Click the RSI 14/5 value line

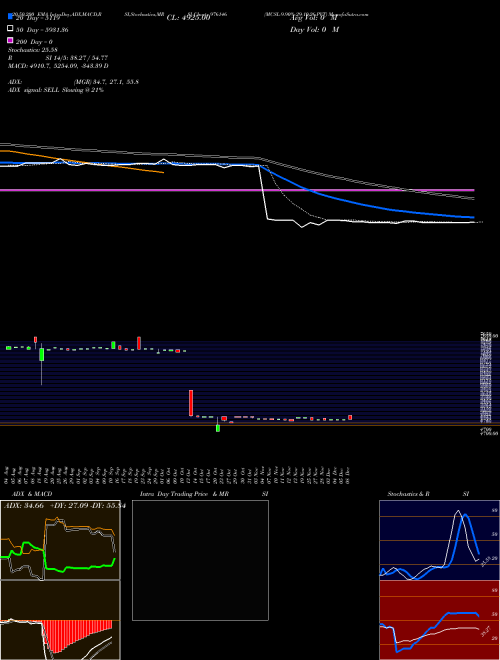click(x=58, y=58)
